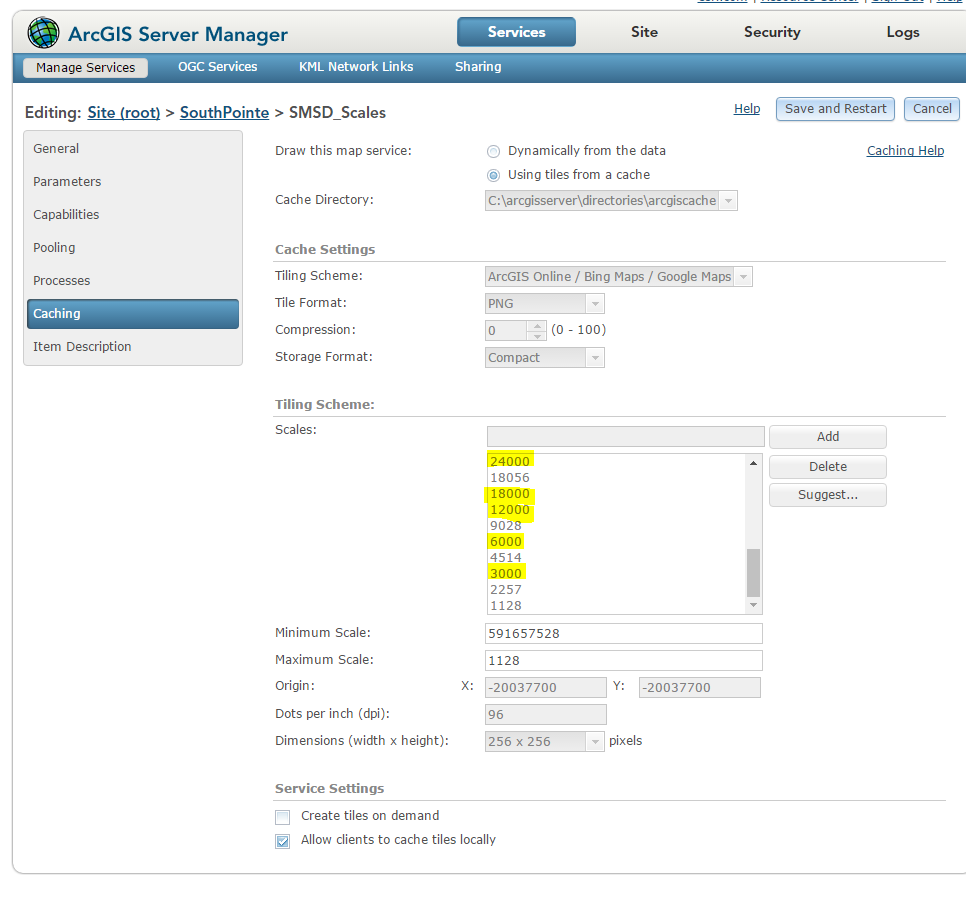This screenshot has height=902, width=966.
Task: Click the Delete scale button
Action: (x=827, y=467)
